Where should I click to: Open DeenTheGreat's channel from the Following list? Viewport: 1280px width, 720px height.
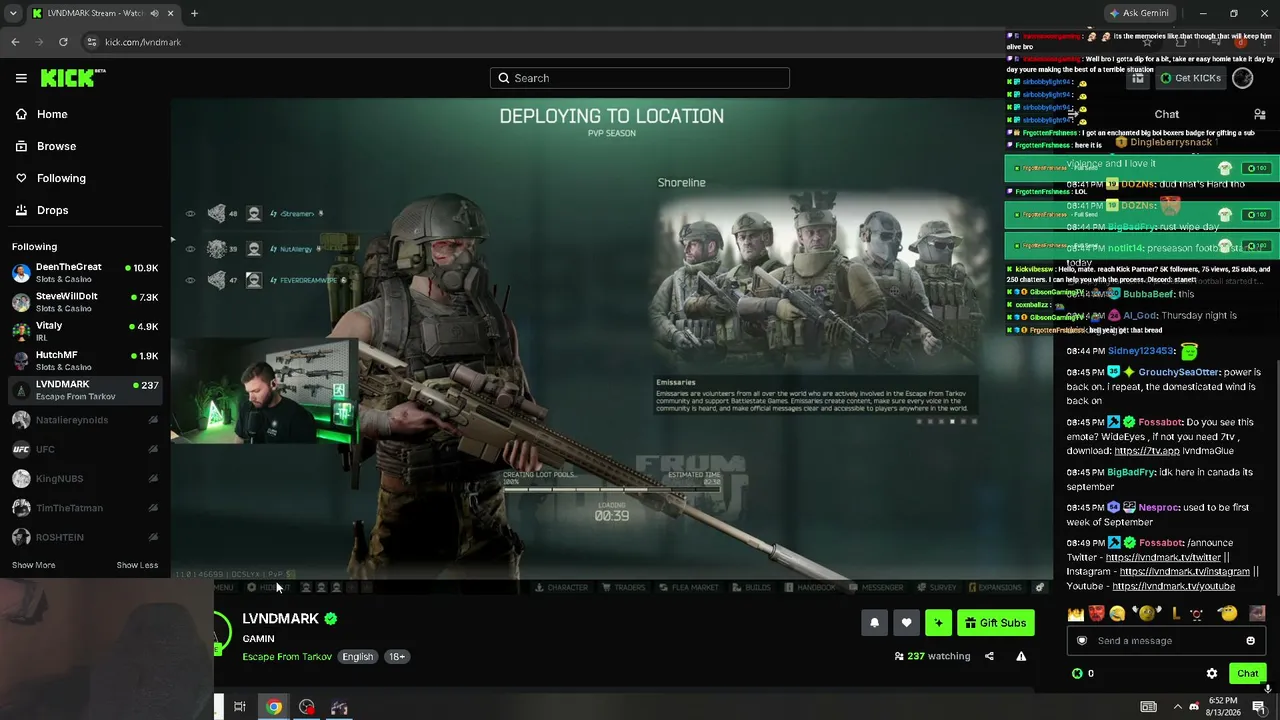[x=85, y=273]
